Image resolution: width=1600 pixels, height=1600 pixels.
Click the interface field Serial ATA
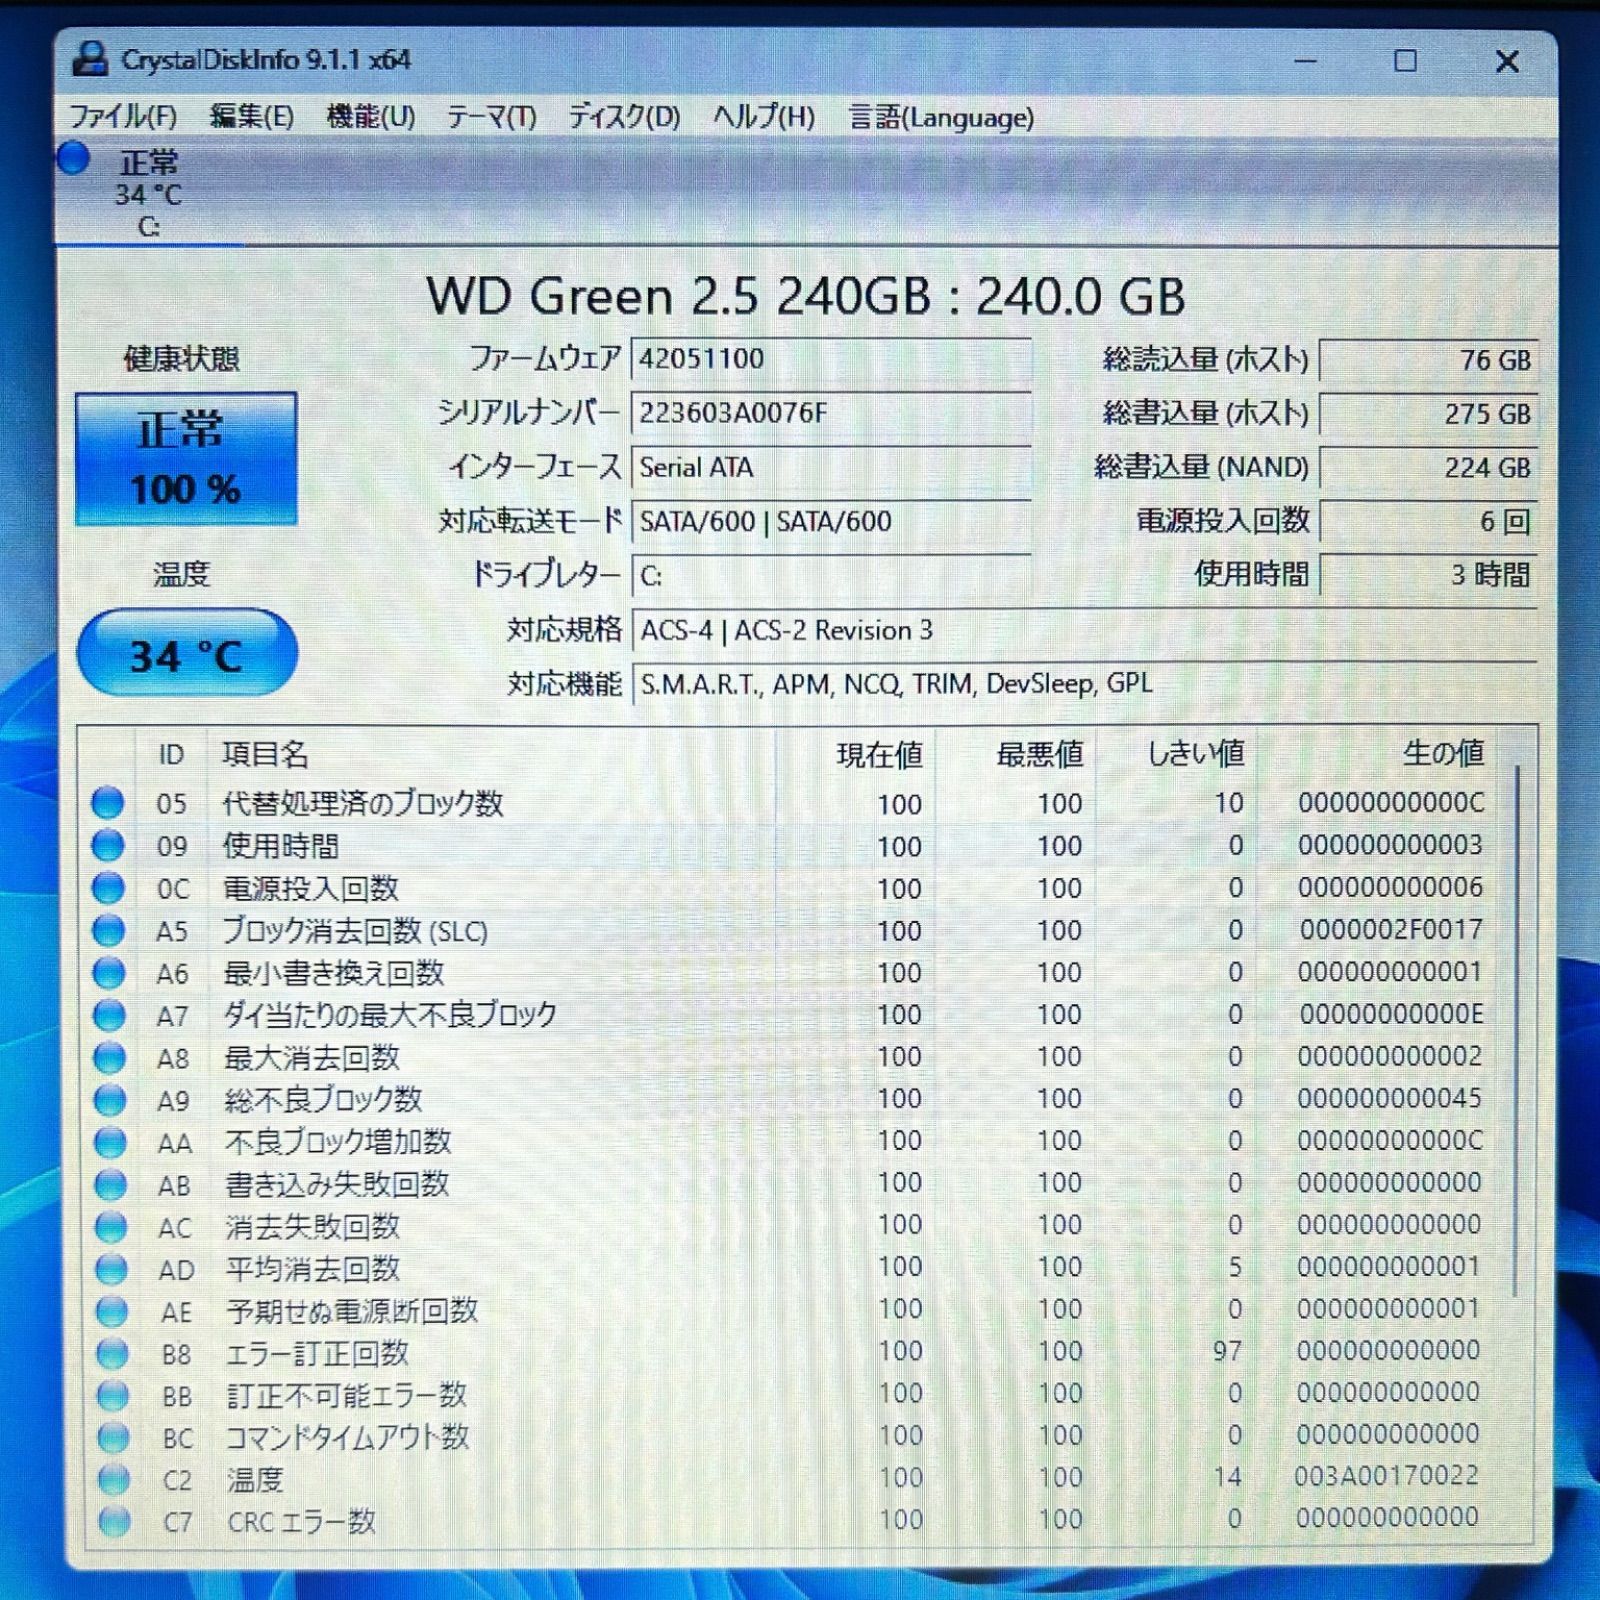click(831, 467)
